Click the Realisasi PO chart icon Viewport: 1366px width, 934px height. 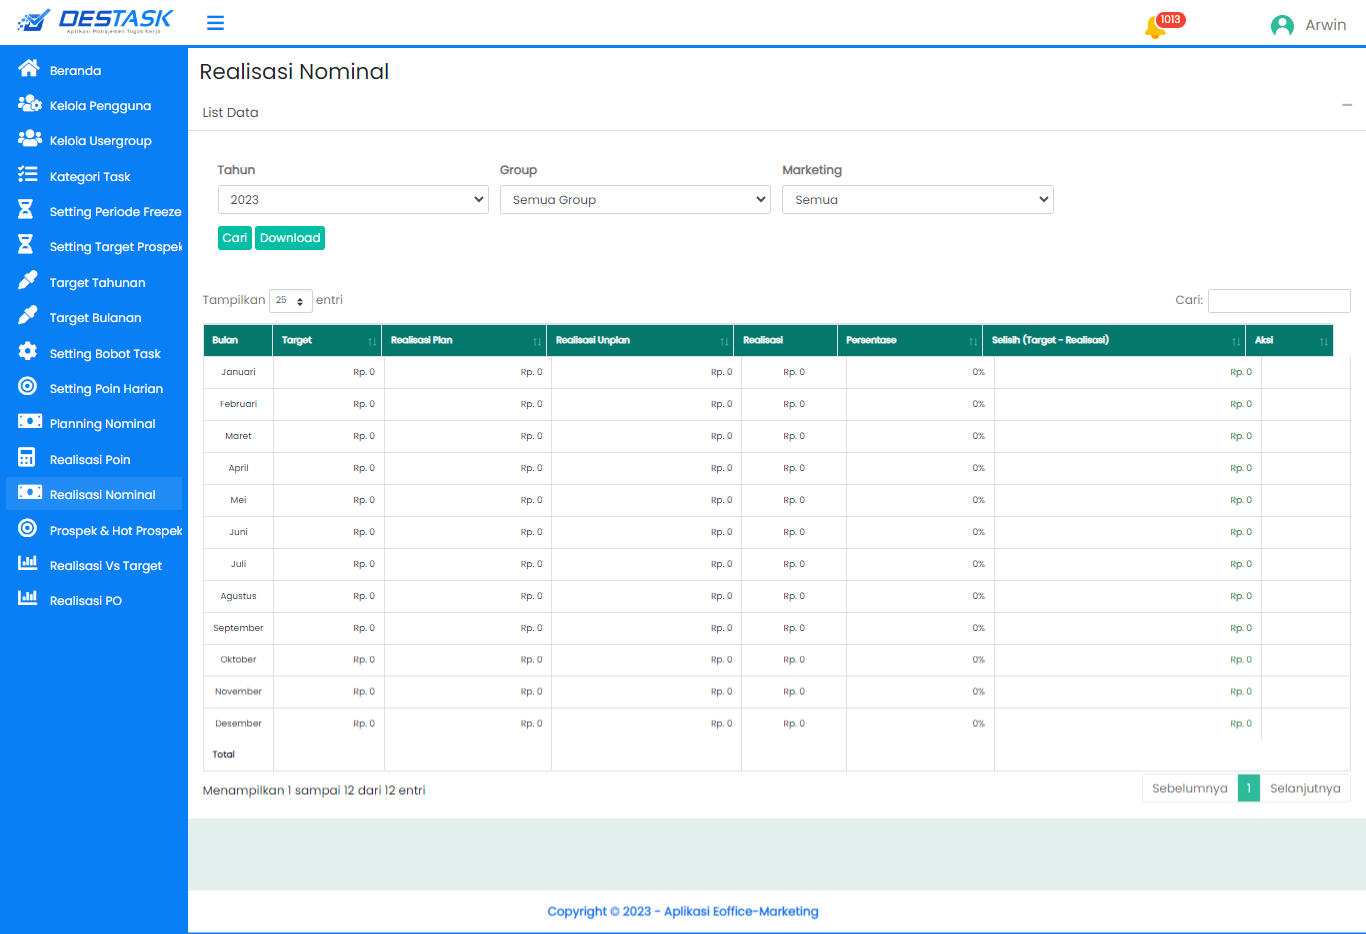(x=28, y=599)
